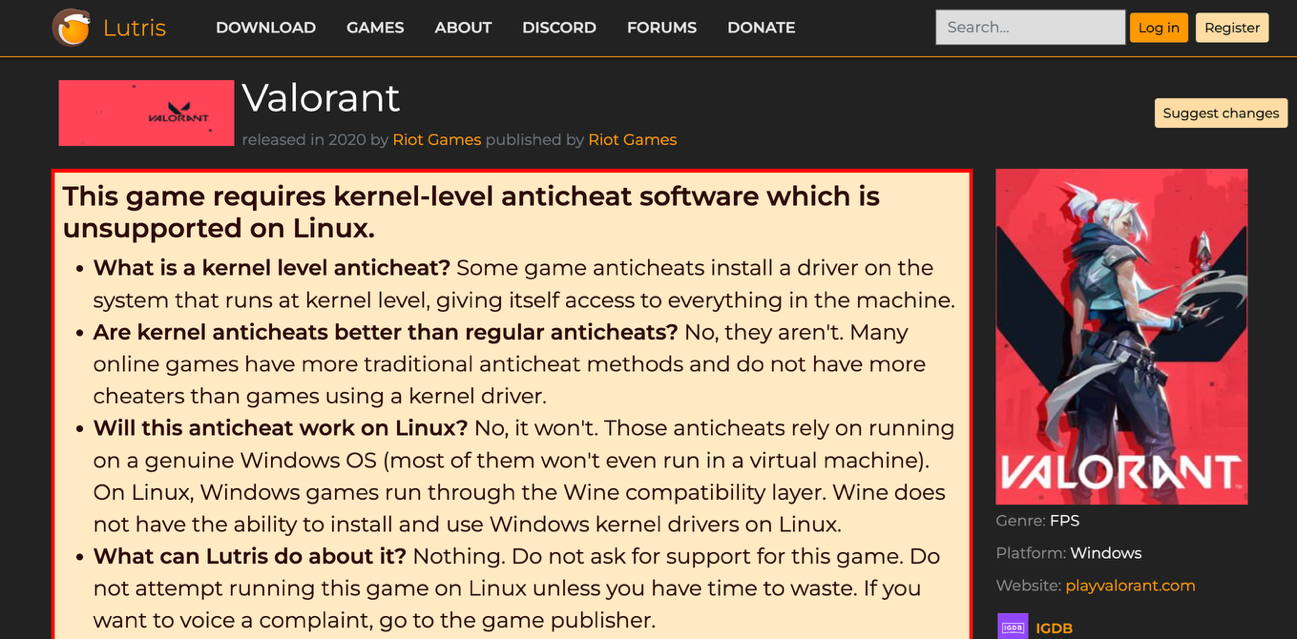Image resolution: width=1297 pixels, height=639 pixels.
Task: Visit the FORUMS
Action: (x=661, y=27)
